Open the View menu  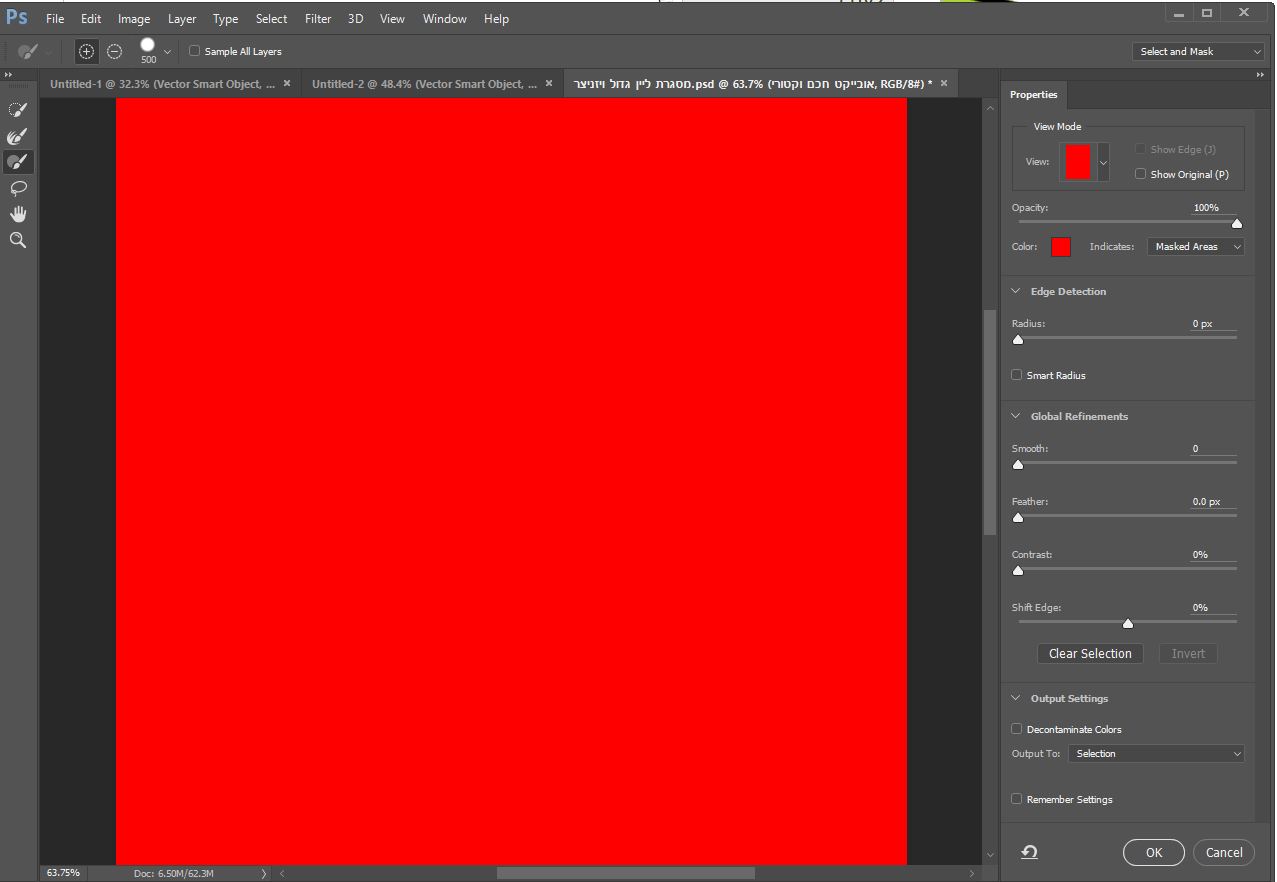392,18
